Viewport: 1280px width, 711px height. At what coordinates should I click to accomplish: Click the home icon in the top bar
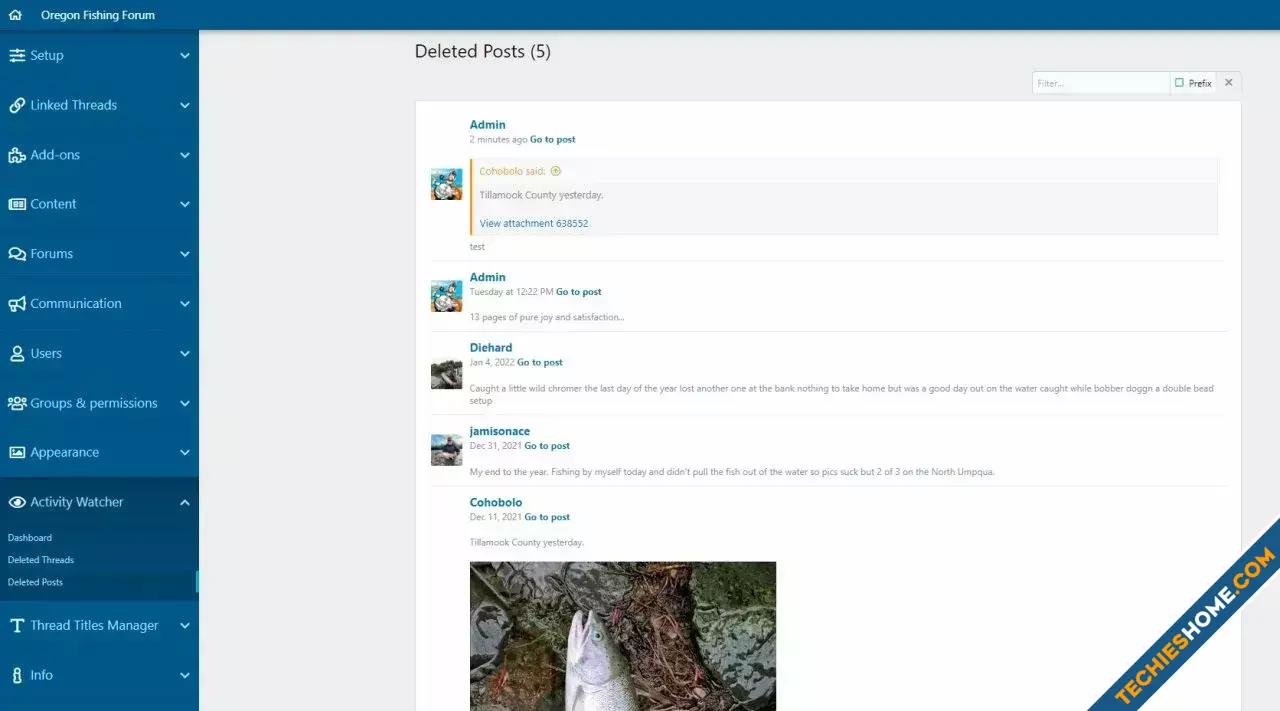point(15,15)
